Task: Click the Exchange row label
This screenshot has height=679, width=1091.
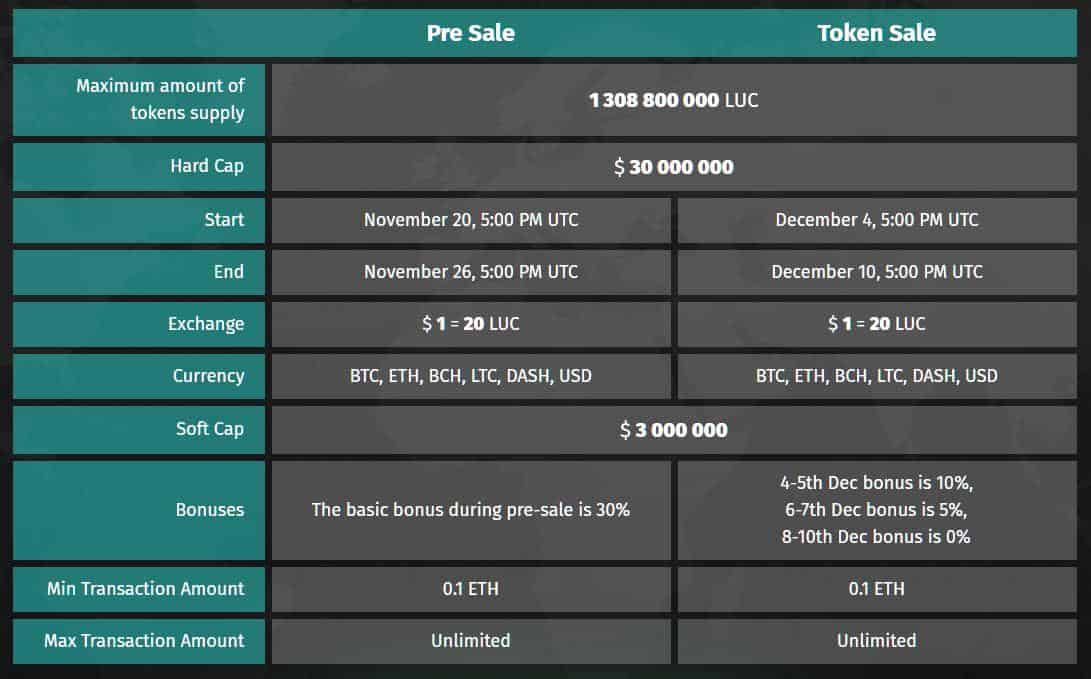Action: tap(206, 324)
